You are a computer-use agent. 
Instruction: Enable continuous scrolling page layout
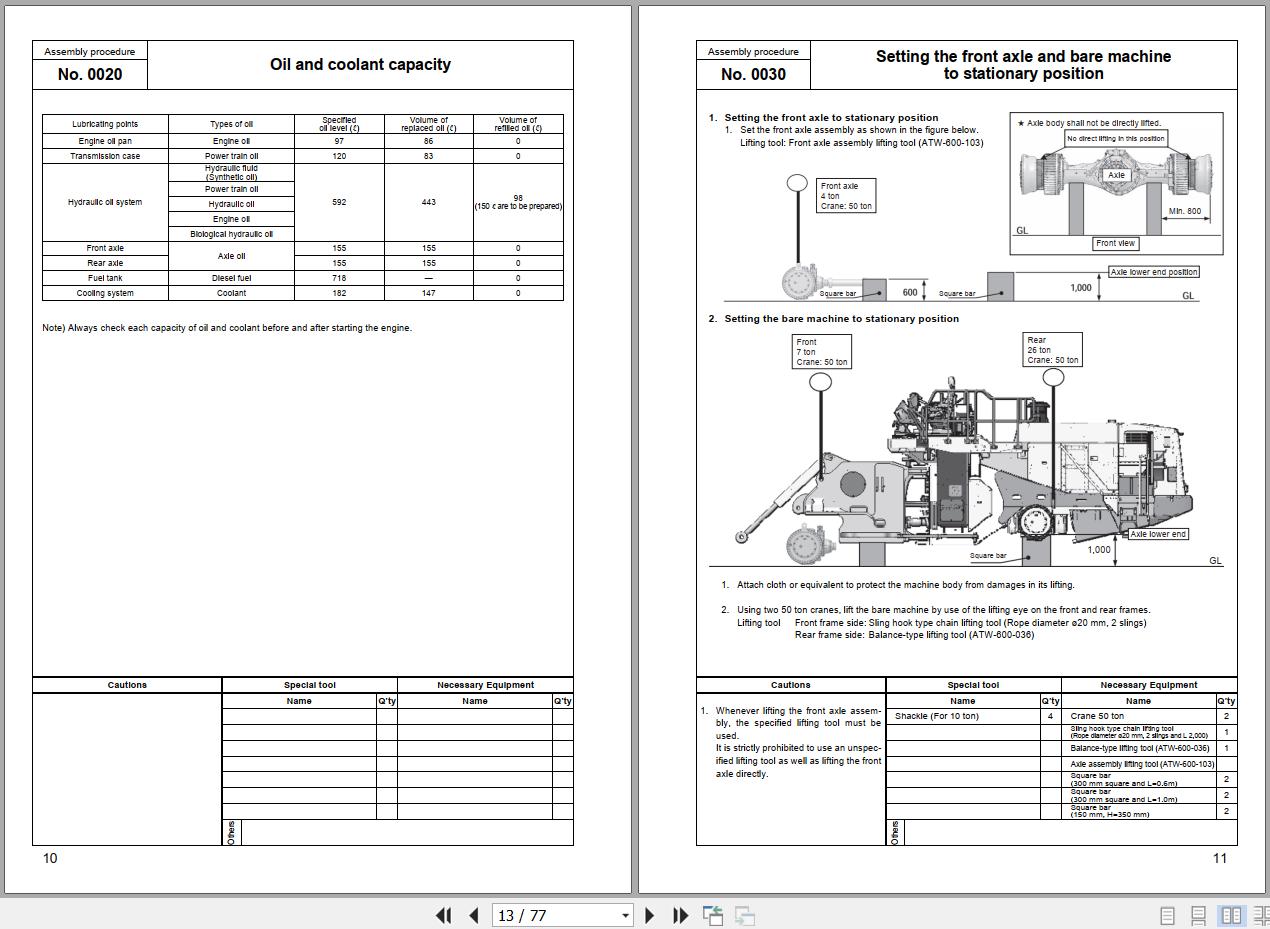point(1198,915)
